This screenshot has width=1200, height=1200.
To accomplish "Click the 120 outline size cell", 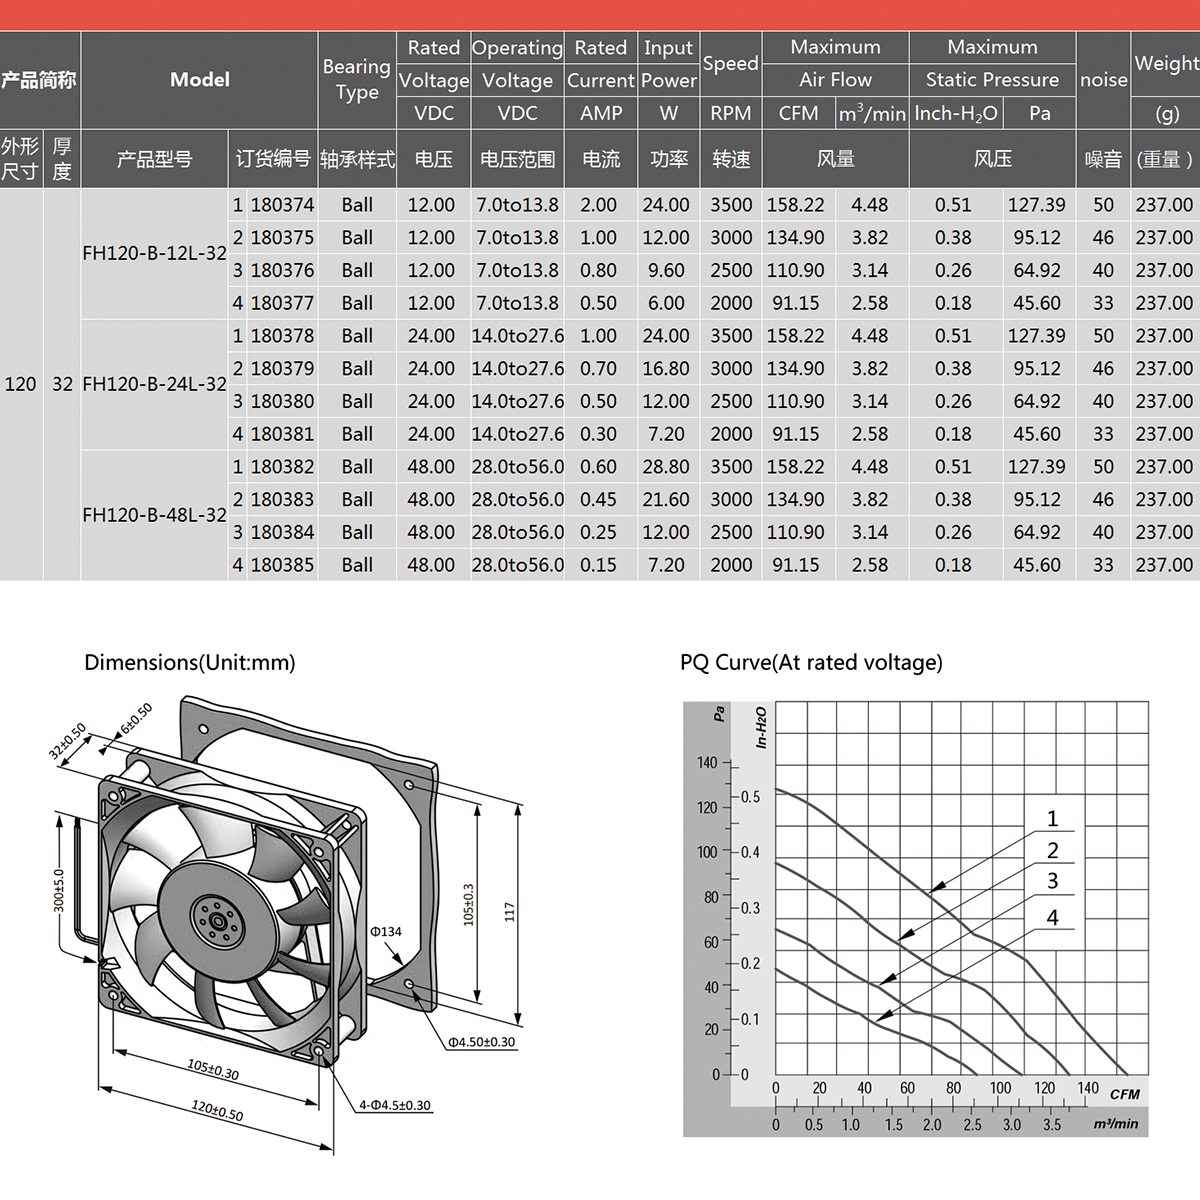I will 20,384.
